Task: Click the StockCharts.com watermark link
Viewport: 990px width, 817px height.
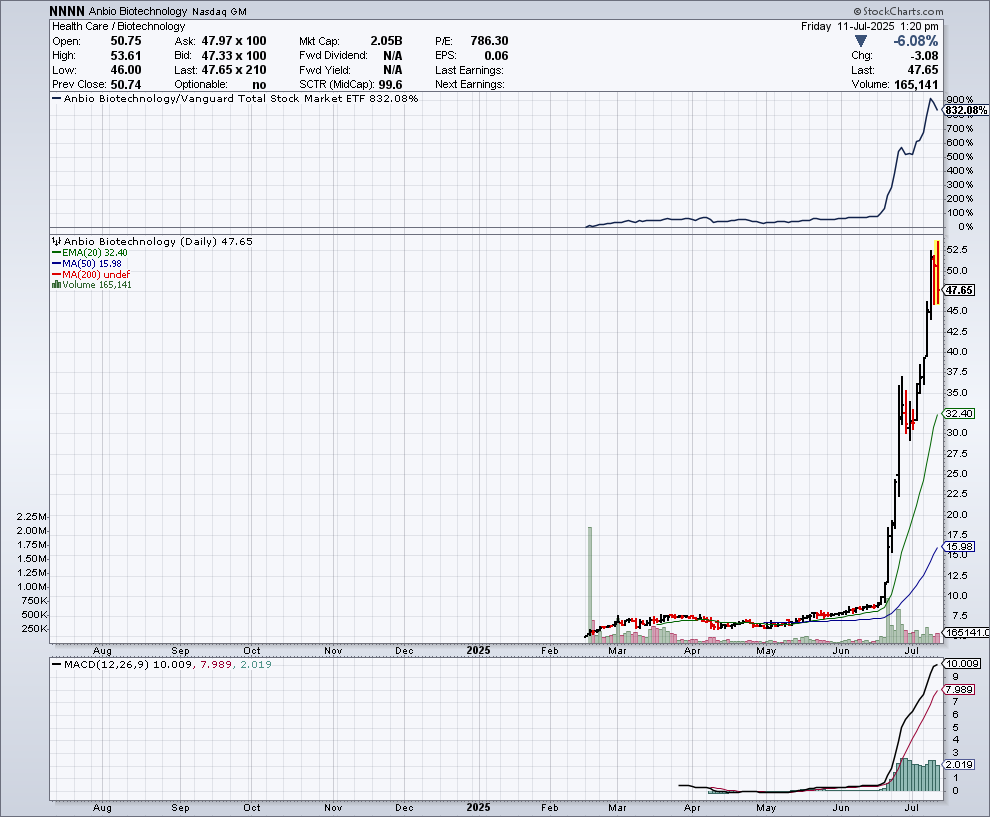Action: point(898,11)
